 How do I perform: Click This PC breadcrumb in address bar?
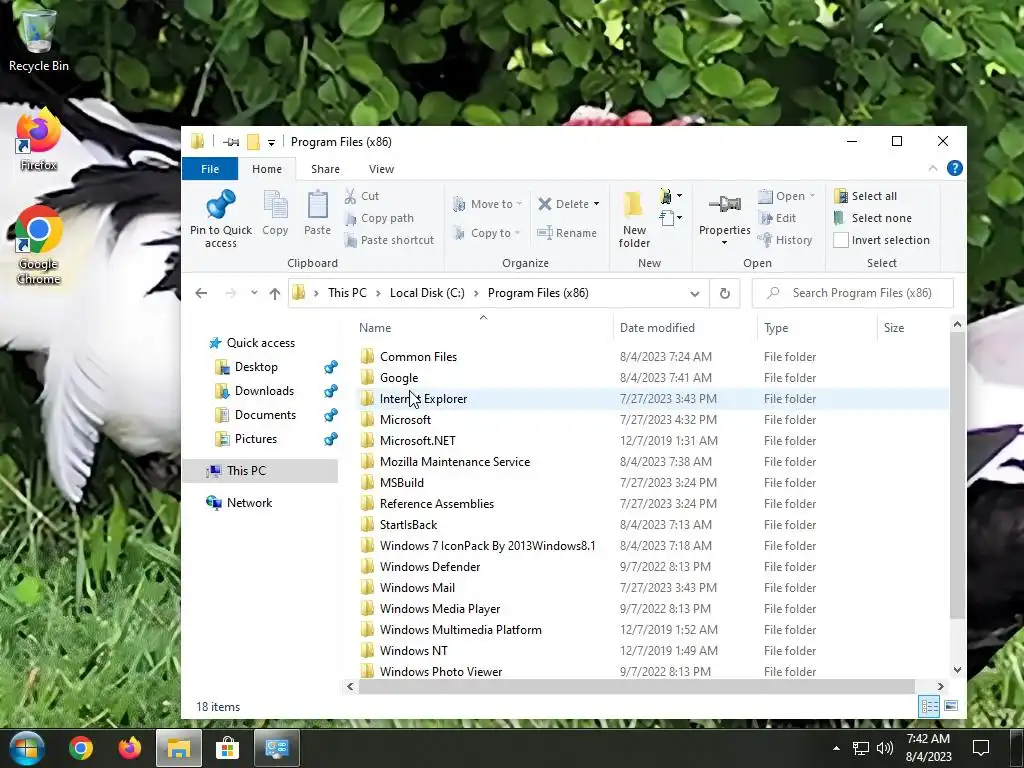tap(347, 293)
